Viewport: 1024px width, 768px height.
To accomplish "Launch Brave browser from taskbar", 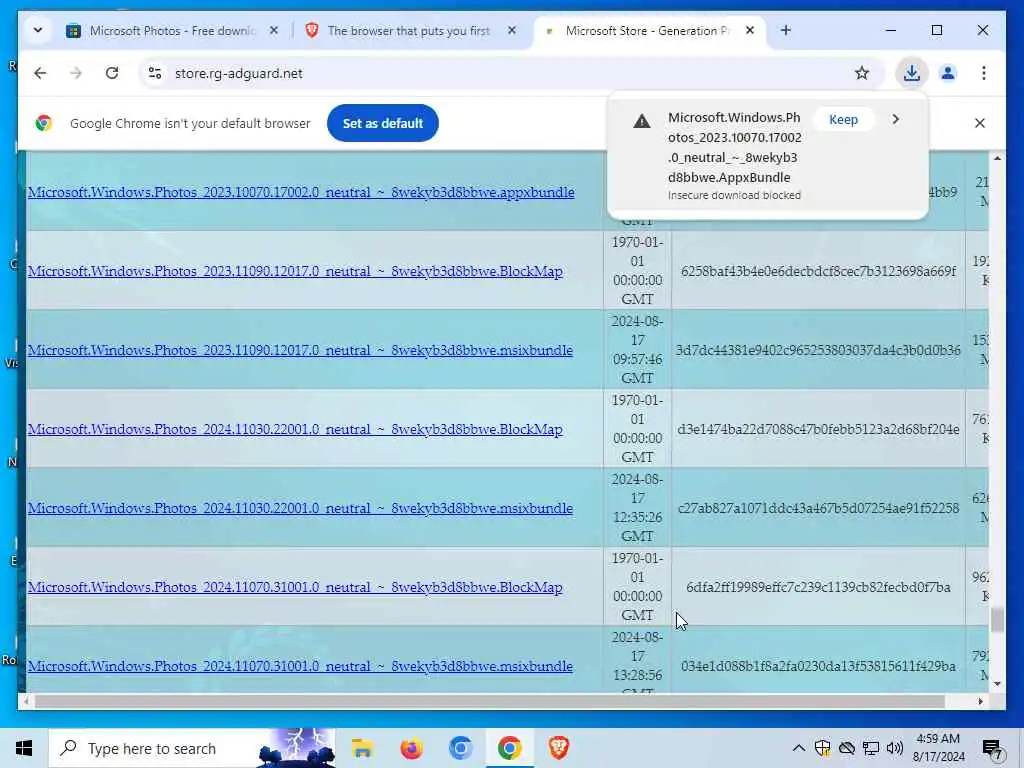I will 558,748.
